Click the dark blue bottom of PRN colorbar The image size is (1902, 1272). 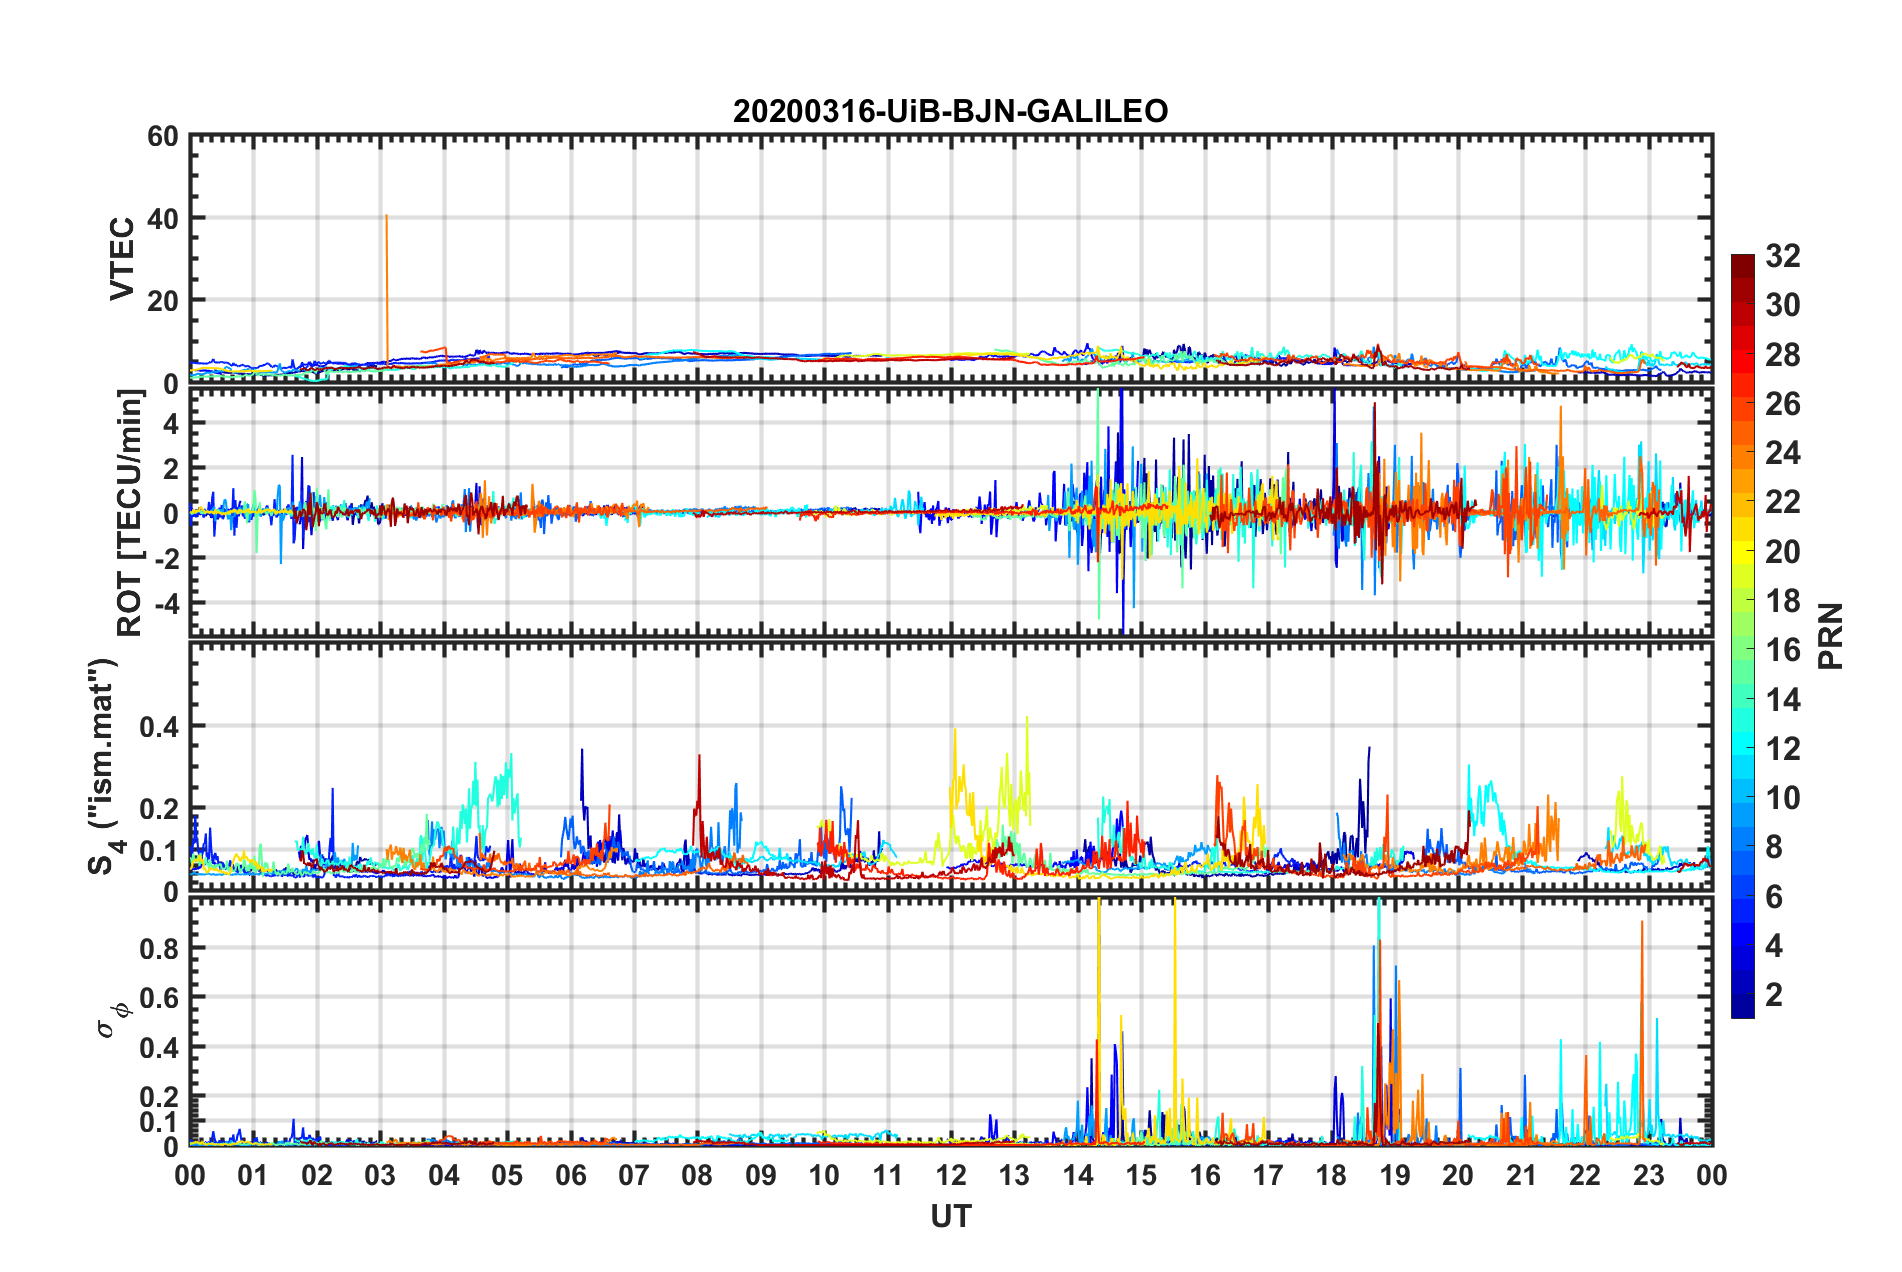click(x=1743, y=1006)
